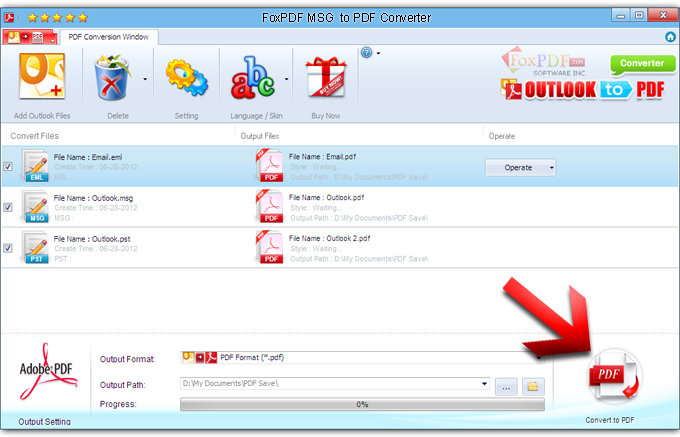This screenshot has width=680, height=437.
Task: Open the red Outlook-to-PDF application menu
Action: [x=30, y=37]
